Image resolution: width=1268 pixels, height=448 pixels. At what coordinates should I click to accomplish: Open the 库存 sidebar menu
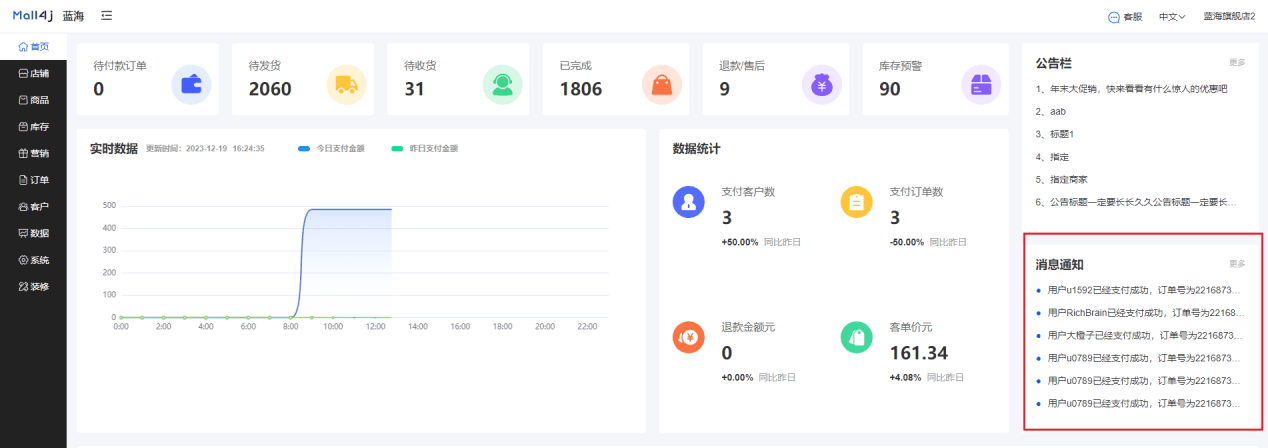point(33,127)
